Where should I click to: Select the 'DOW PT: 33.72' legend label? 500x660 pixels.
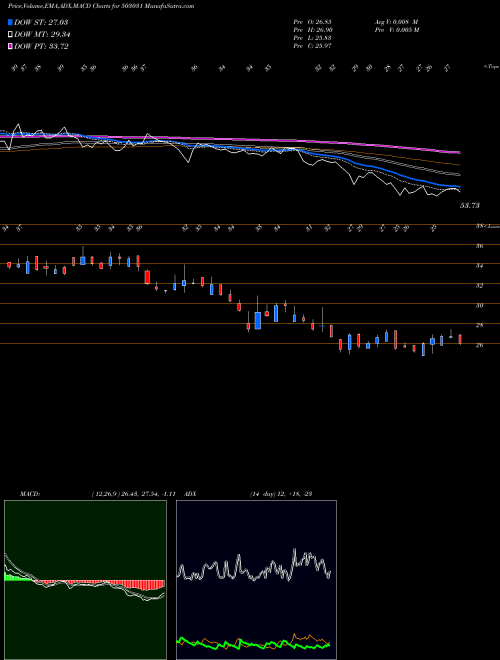[x=41, y=46]
